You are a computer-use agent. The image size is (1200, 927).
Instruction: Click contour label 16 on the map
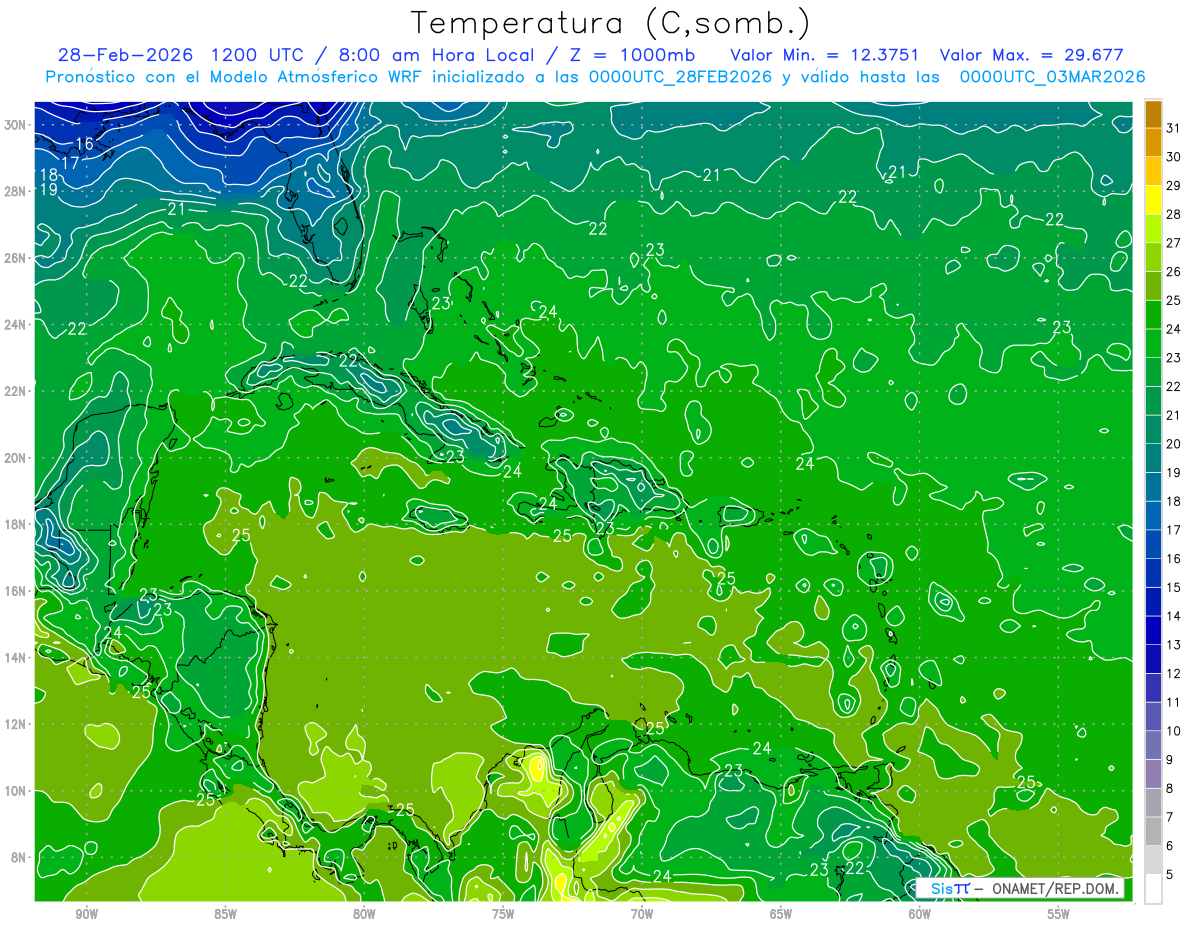point(85,144)
